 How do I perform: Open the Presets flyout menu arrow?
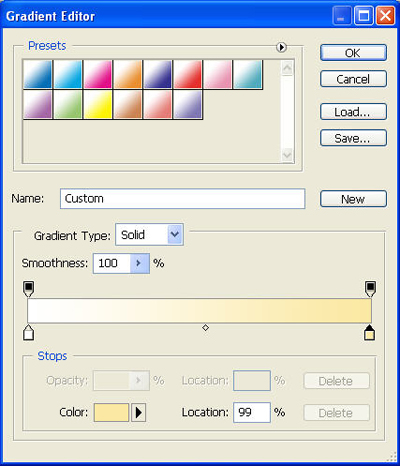[281, 47]
